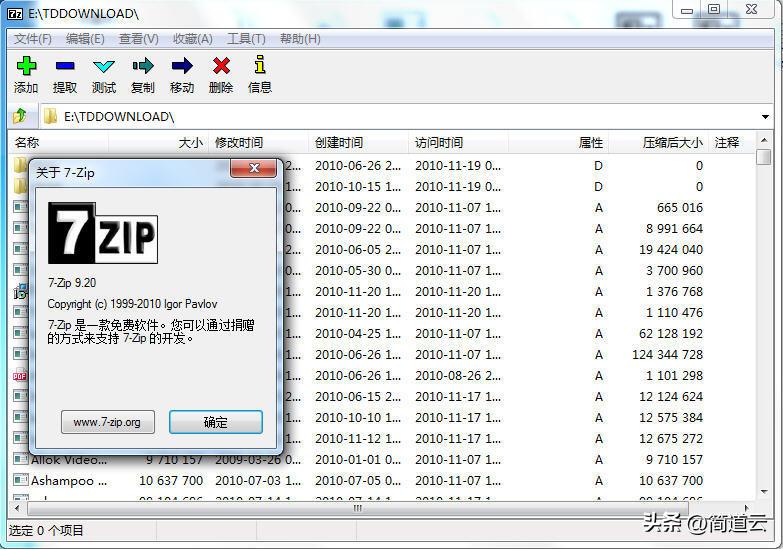Click the vertical scrollbar up arrow
The image size is (783, 549).
tap(764, 140)
